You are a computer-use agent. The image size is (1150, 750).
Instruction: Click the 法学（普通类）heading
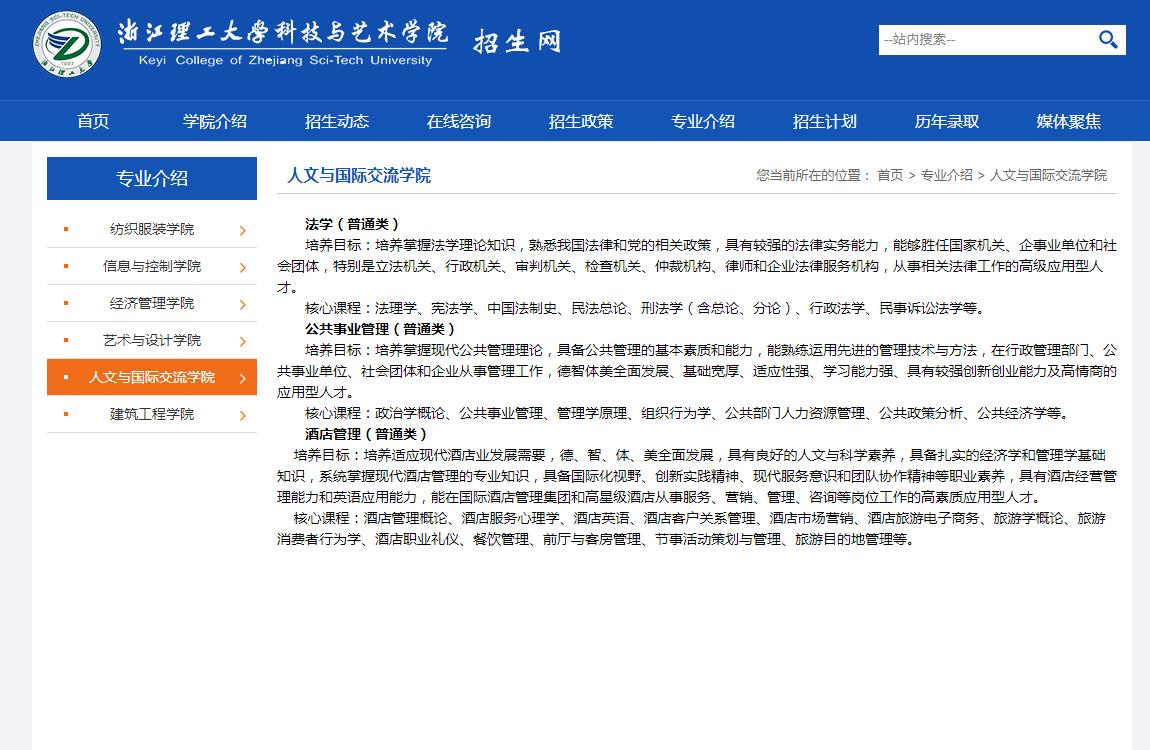[x=352, y=224]
